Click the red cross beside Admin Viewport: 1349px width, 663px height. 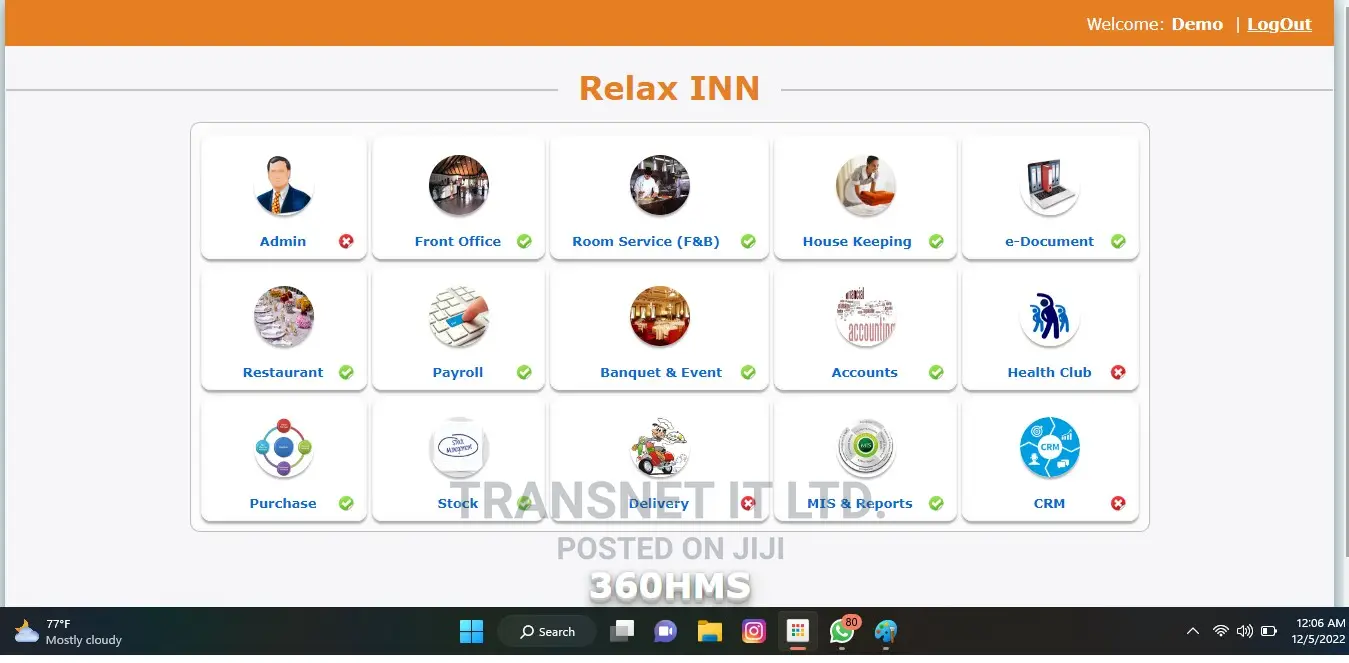click(x=346, y=241)
